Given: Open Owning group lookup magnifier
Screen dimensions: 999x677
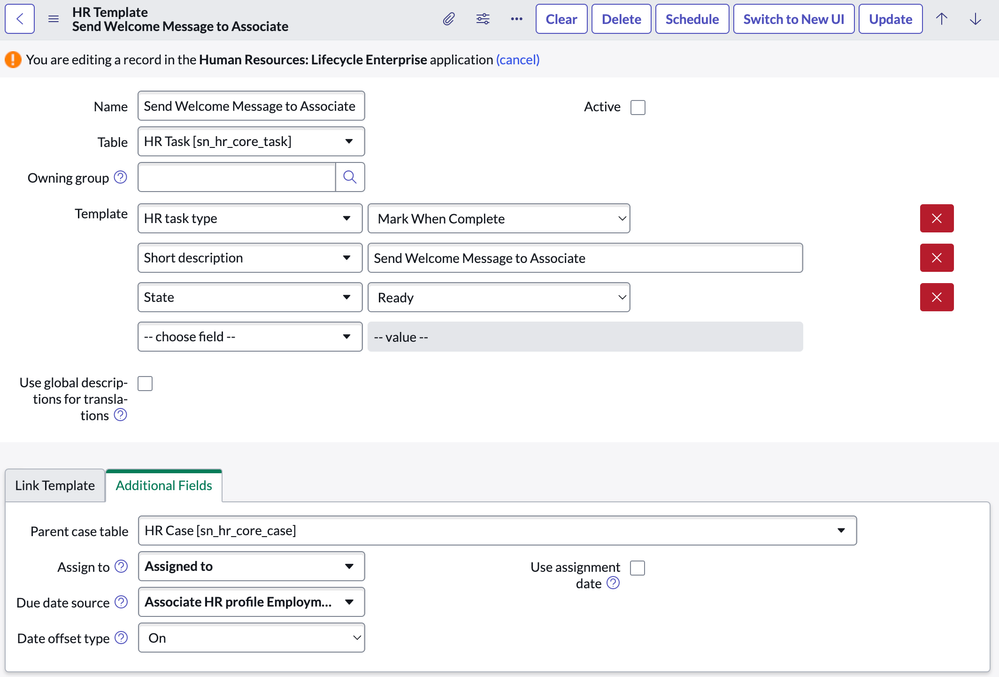Looking at the screenshot, I should 350,177.
